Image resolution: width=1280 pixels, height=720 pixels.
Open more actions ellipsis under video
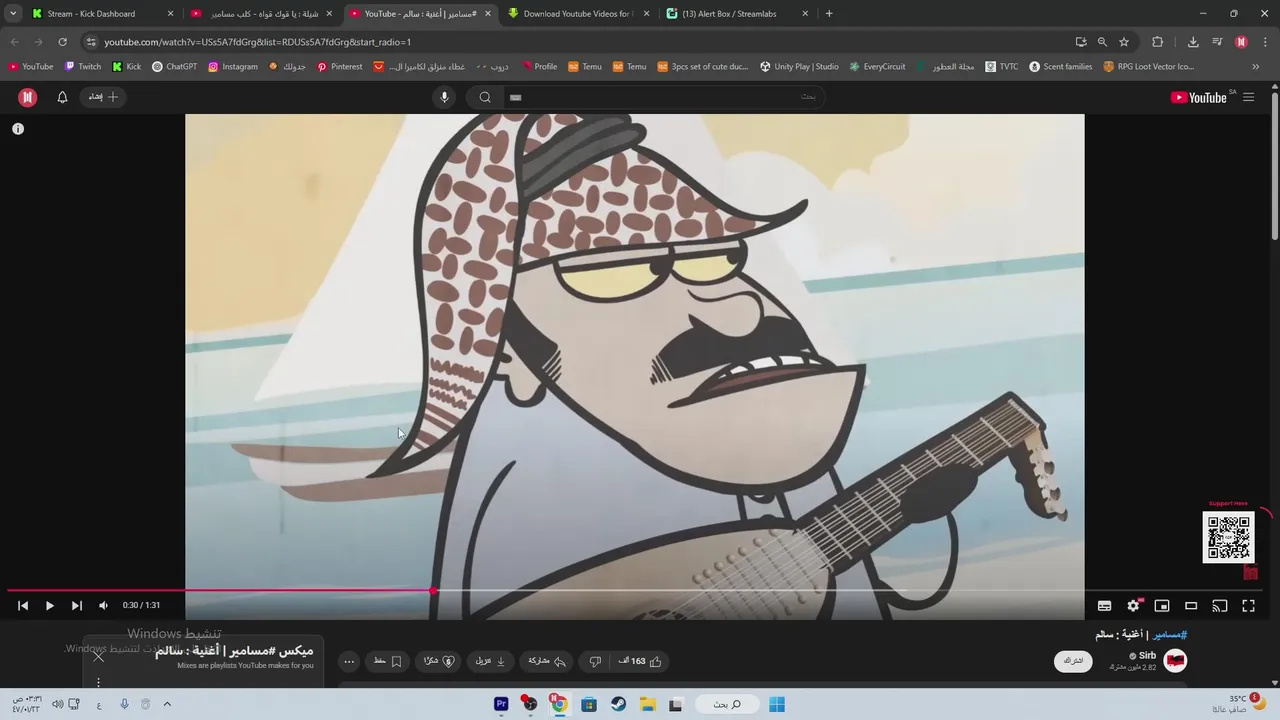click(348, 661)
